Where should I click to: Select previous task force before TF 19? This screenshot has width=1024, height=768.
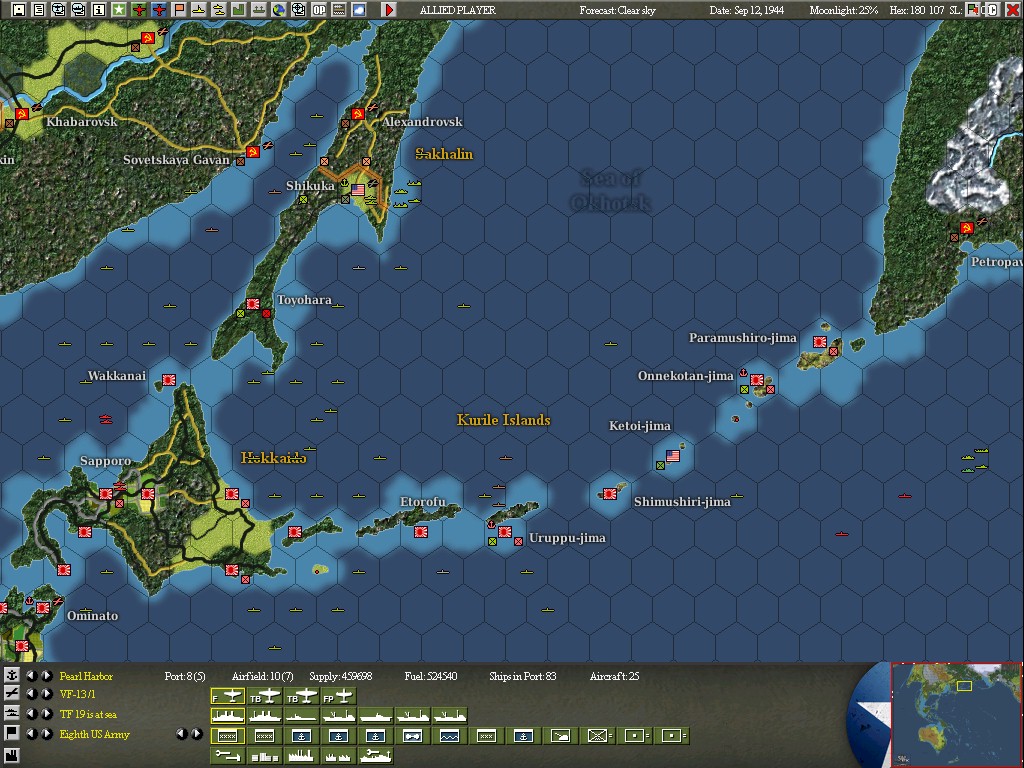(x=31, y=714)
